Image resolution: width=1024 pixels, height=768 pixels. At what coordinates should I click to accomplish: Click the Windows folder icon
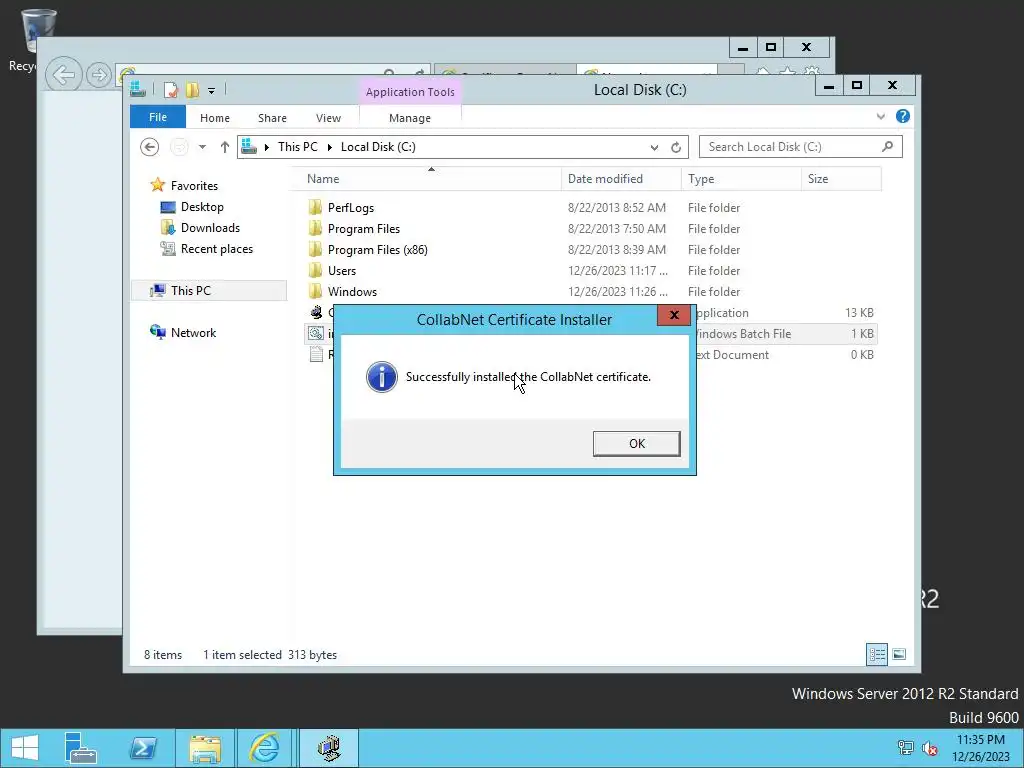click(x=315, y=291)
